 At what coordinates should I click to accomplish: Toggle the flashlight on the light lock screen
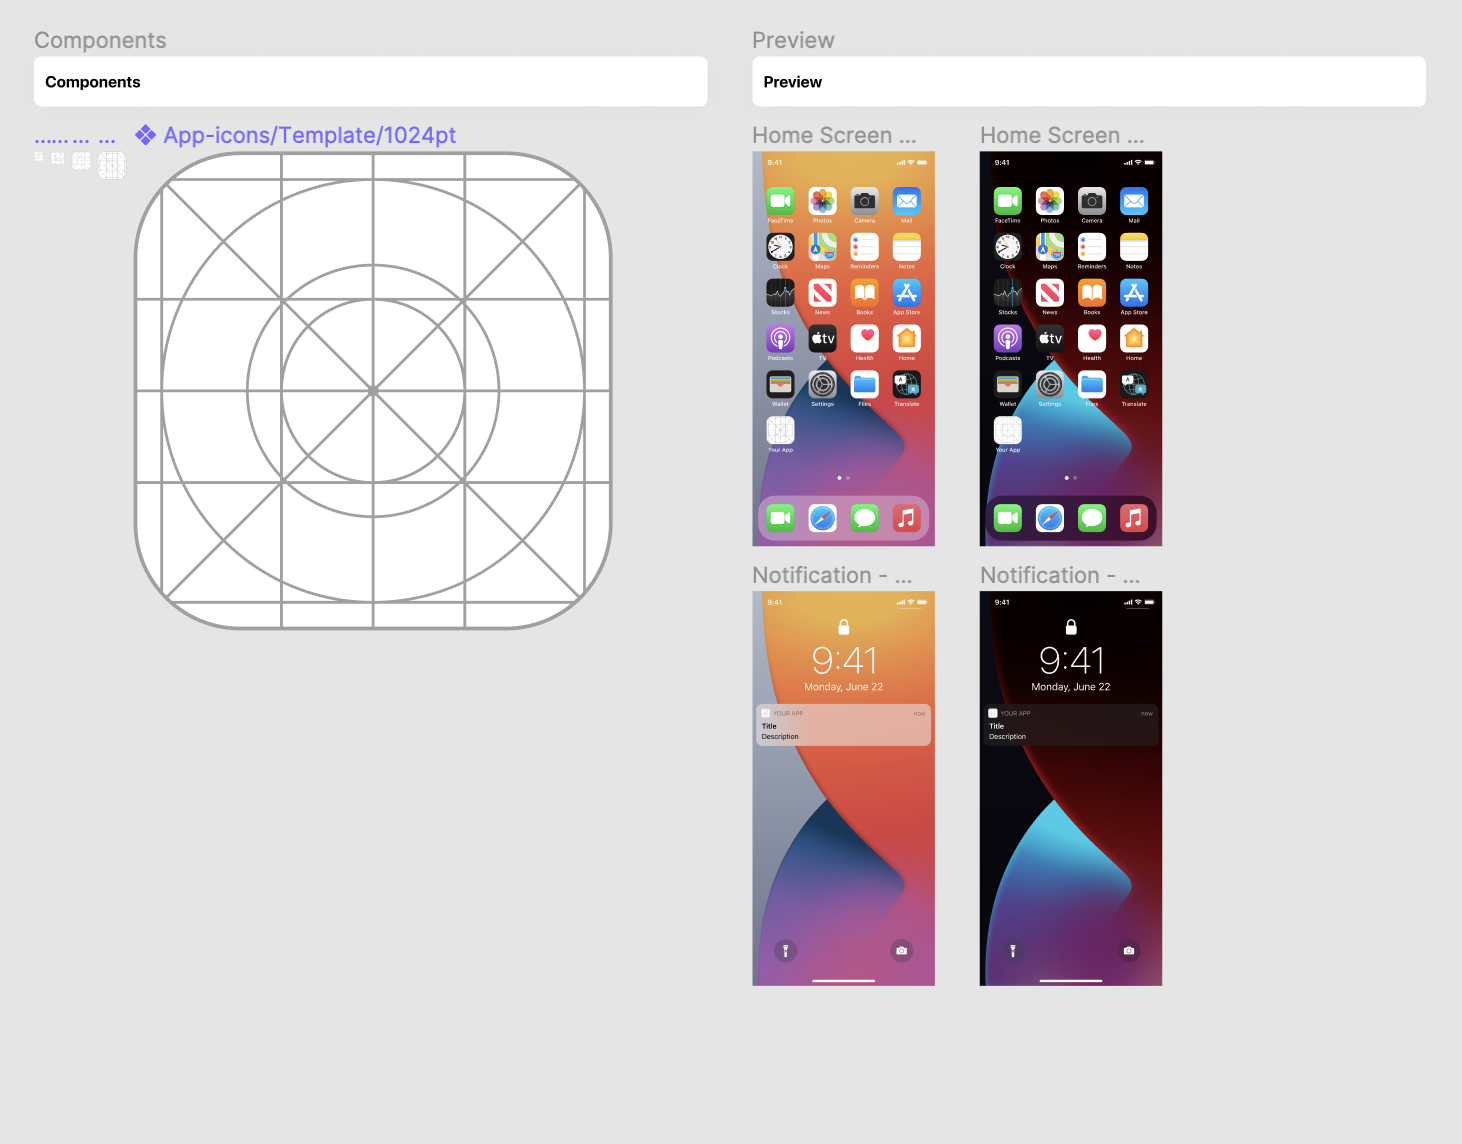(786, 951)
